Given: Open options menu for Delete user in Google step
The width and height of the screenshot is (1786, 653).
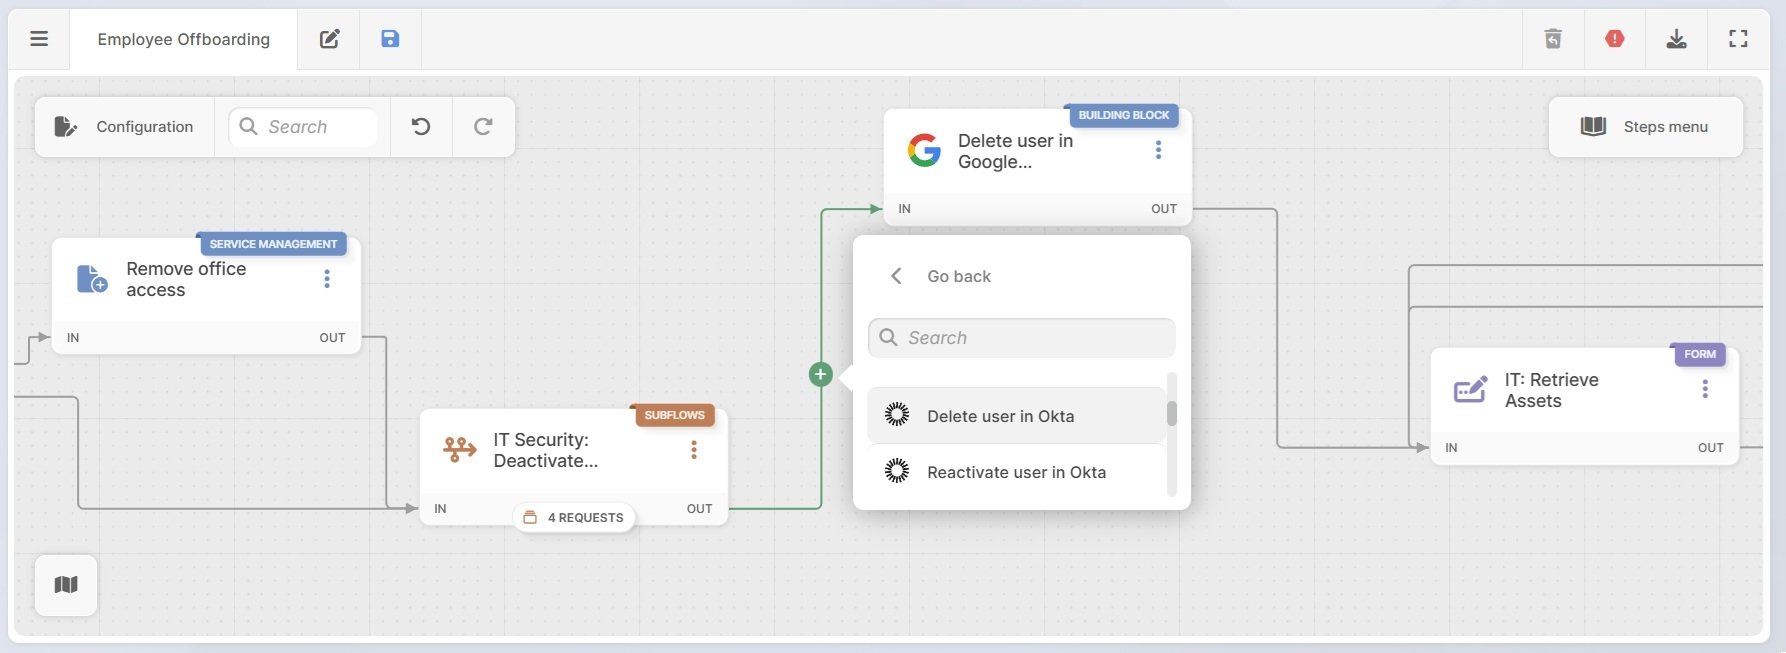Looking at the screenshot, I should [x=1158, y=150].
